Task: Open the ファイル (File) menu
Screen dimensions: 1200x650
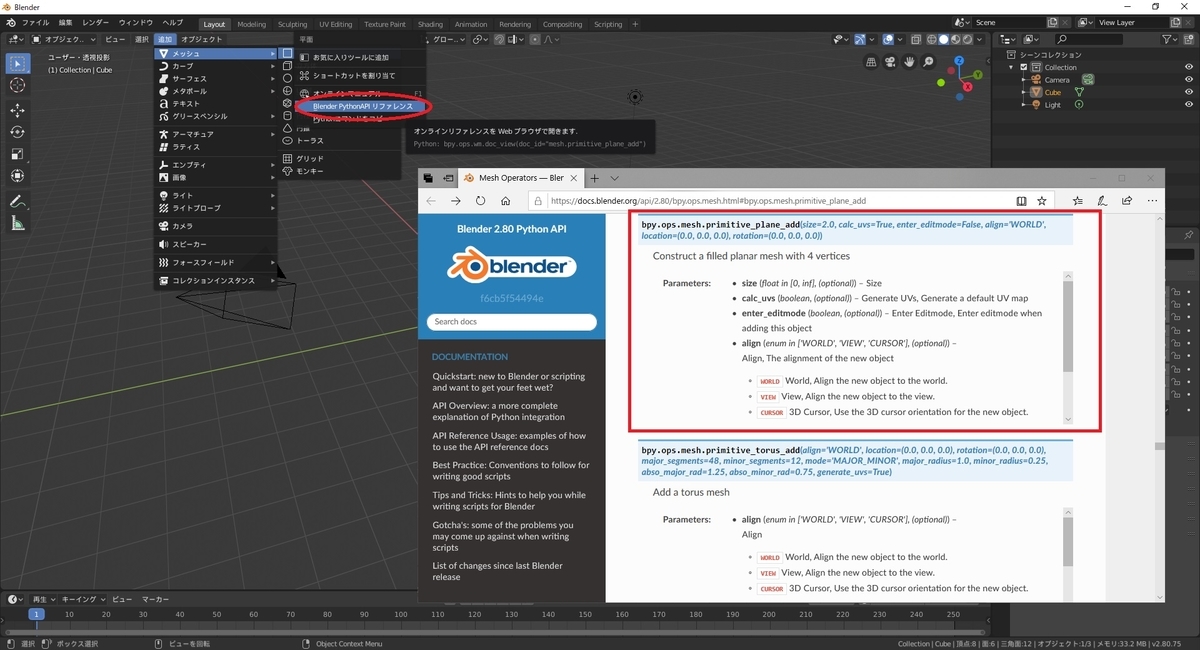Action: (x=35, y=22)
